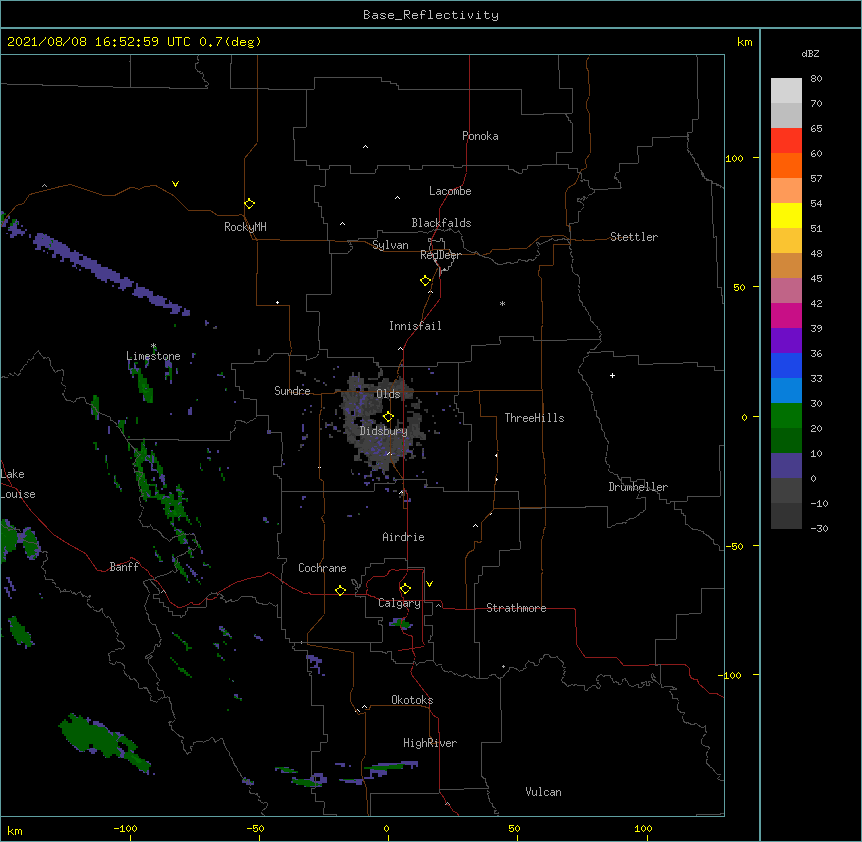Click the yellow radar marker near Olds
This screenshot has width=862, height=842.
(x=388, y=417)
